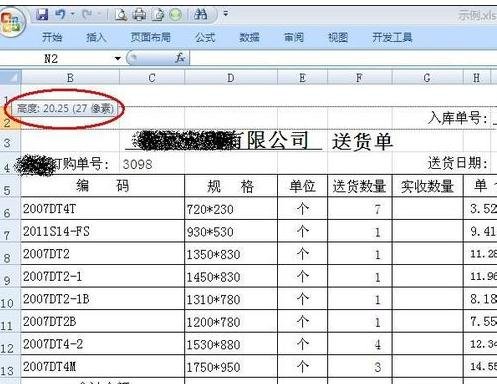This screenshot has height=384, width=497.
Task: Switch to the 开始 ribbon tab
Action: coord(52,37)
